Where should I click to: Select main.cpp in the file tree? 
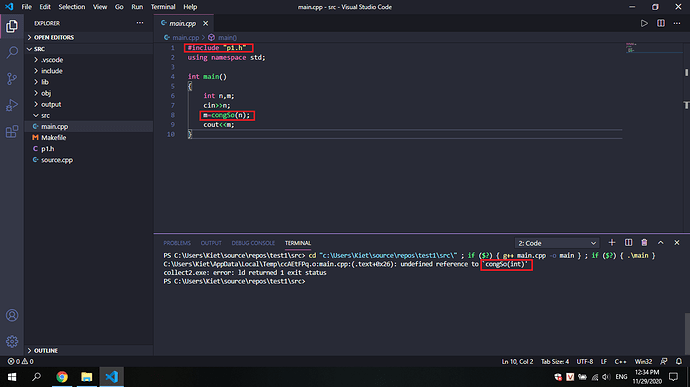pyautogui.click(x=89, y=126)
